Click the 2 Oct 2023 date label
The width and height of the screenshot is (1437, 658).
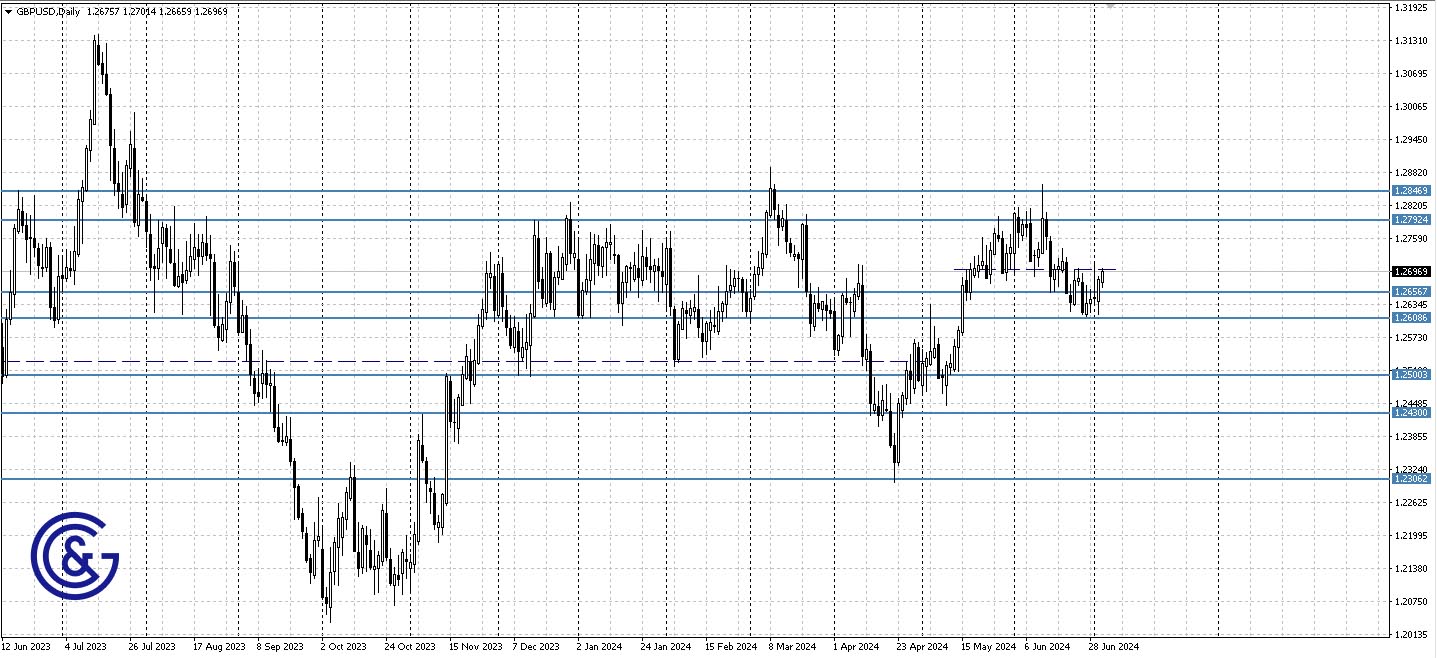click(x=343, y=646)
